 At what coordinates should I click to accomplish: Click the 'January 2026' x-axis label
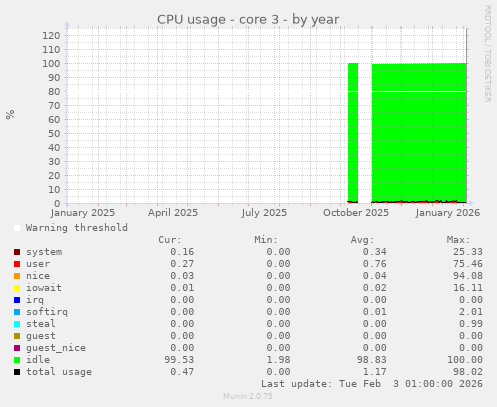[x=448, y=213]
